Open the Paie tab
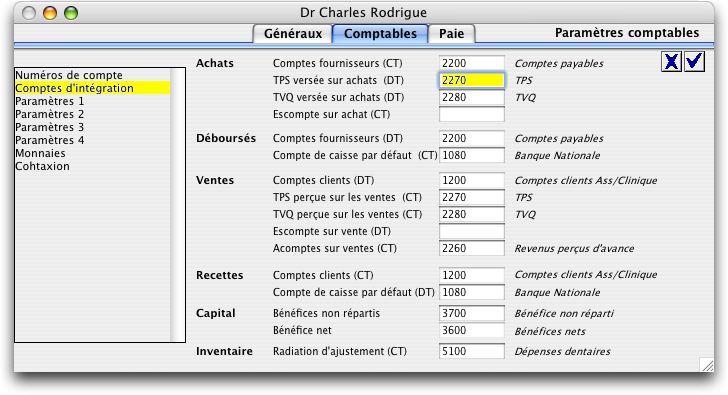This screenshot has width=728, height=395. coord(452,34)
